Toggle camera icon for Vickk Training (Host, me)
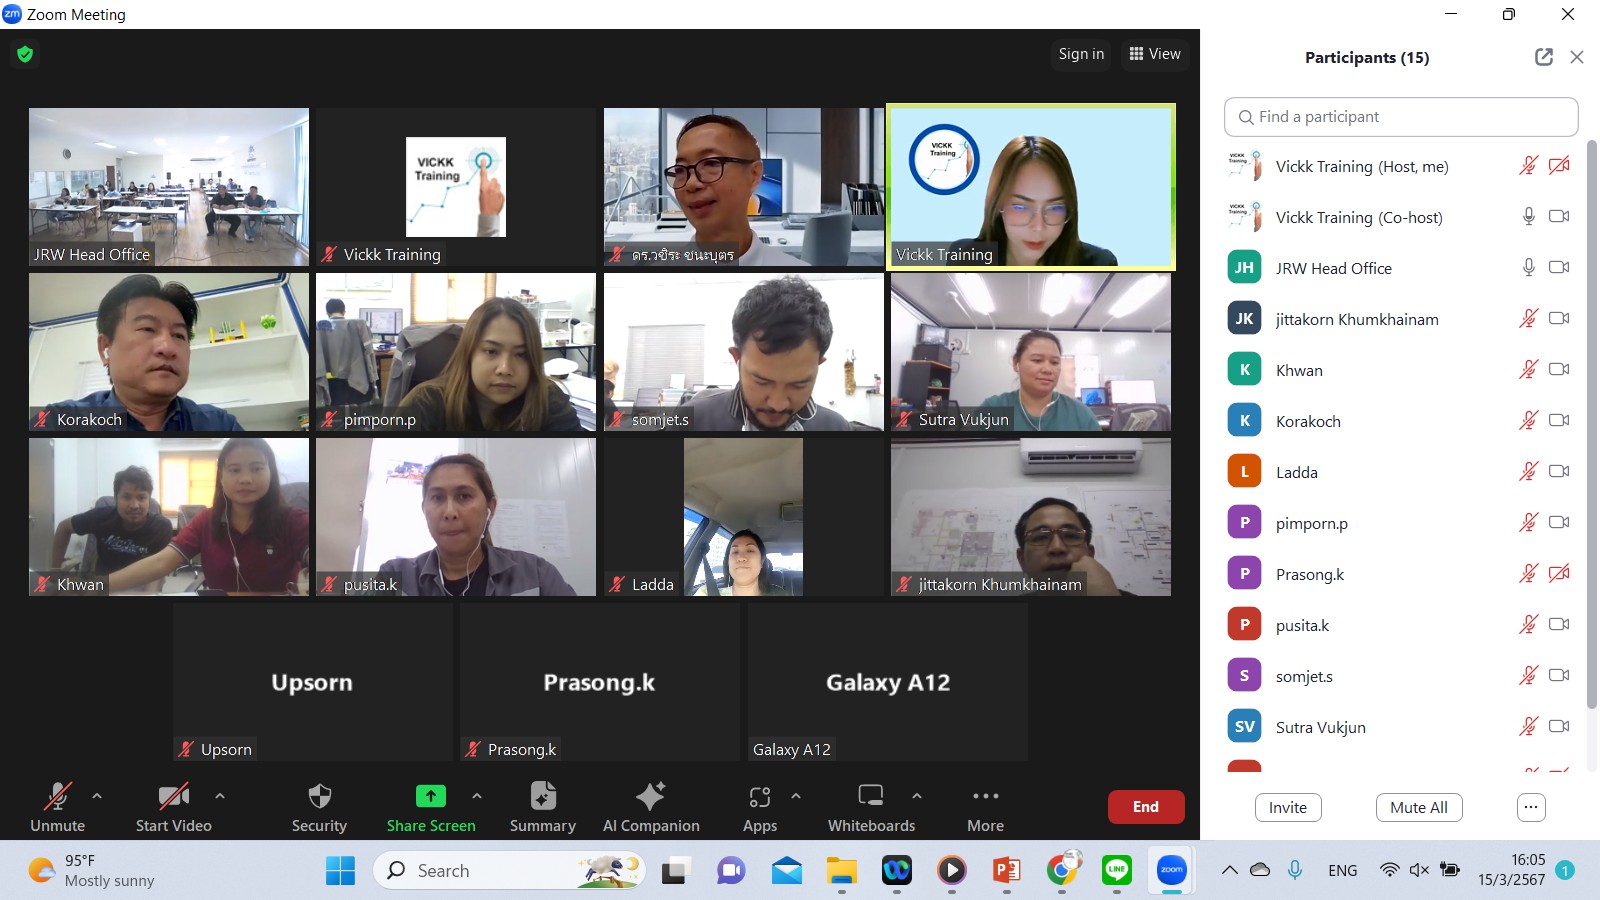 pyautogui.click(x=1559, y=166)
